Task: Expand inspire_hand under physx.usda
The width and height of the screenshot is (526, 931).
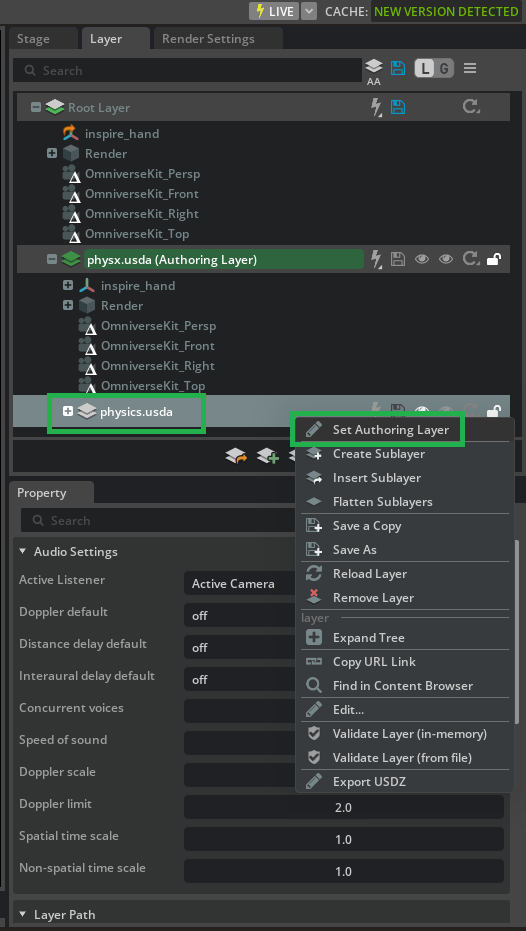Action: pyautogui.click(x=68, y=286)
